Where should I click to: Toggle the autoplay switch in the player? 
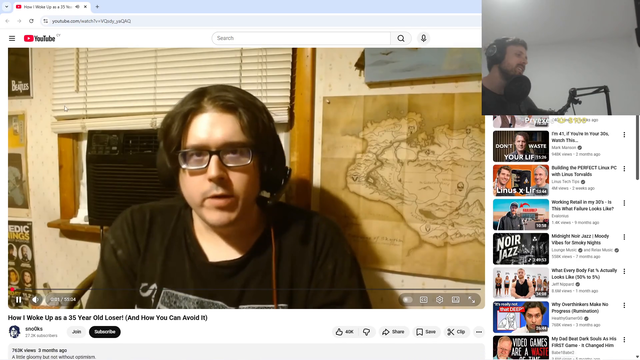pos(407,300)
